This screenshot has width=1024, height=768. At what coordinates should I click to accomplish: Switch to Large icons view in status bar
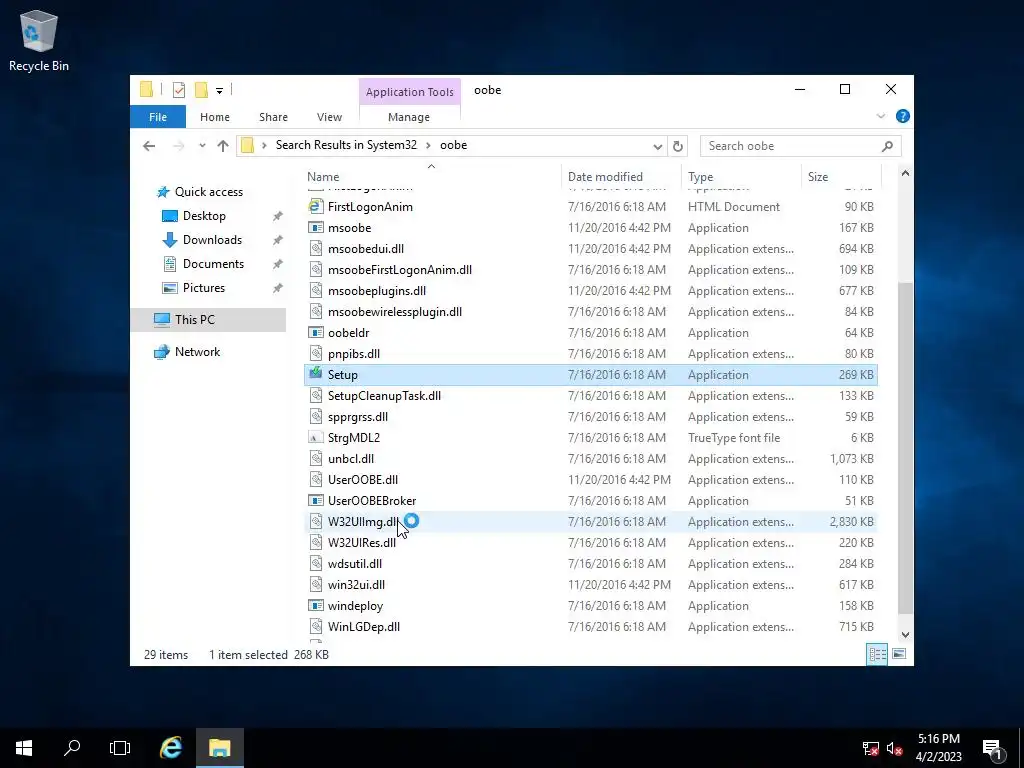899,654
